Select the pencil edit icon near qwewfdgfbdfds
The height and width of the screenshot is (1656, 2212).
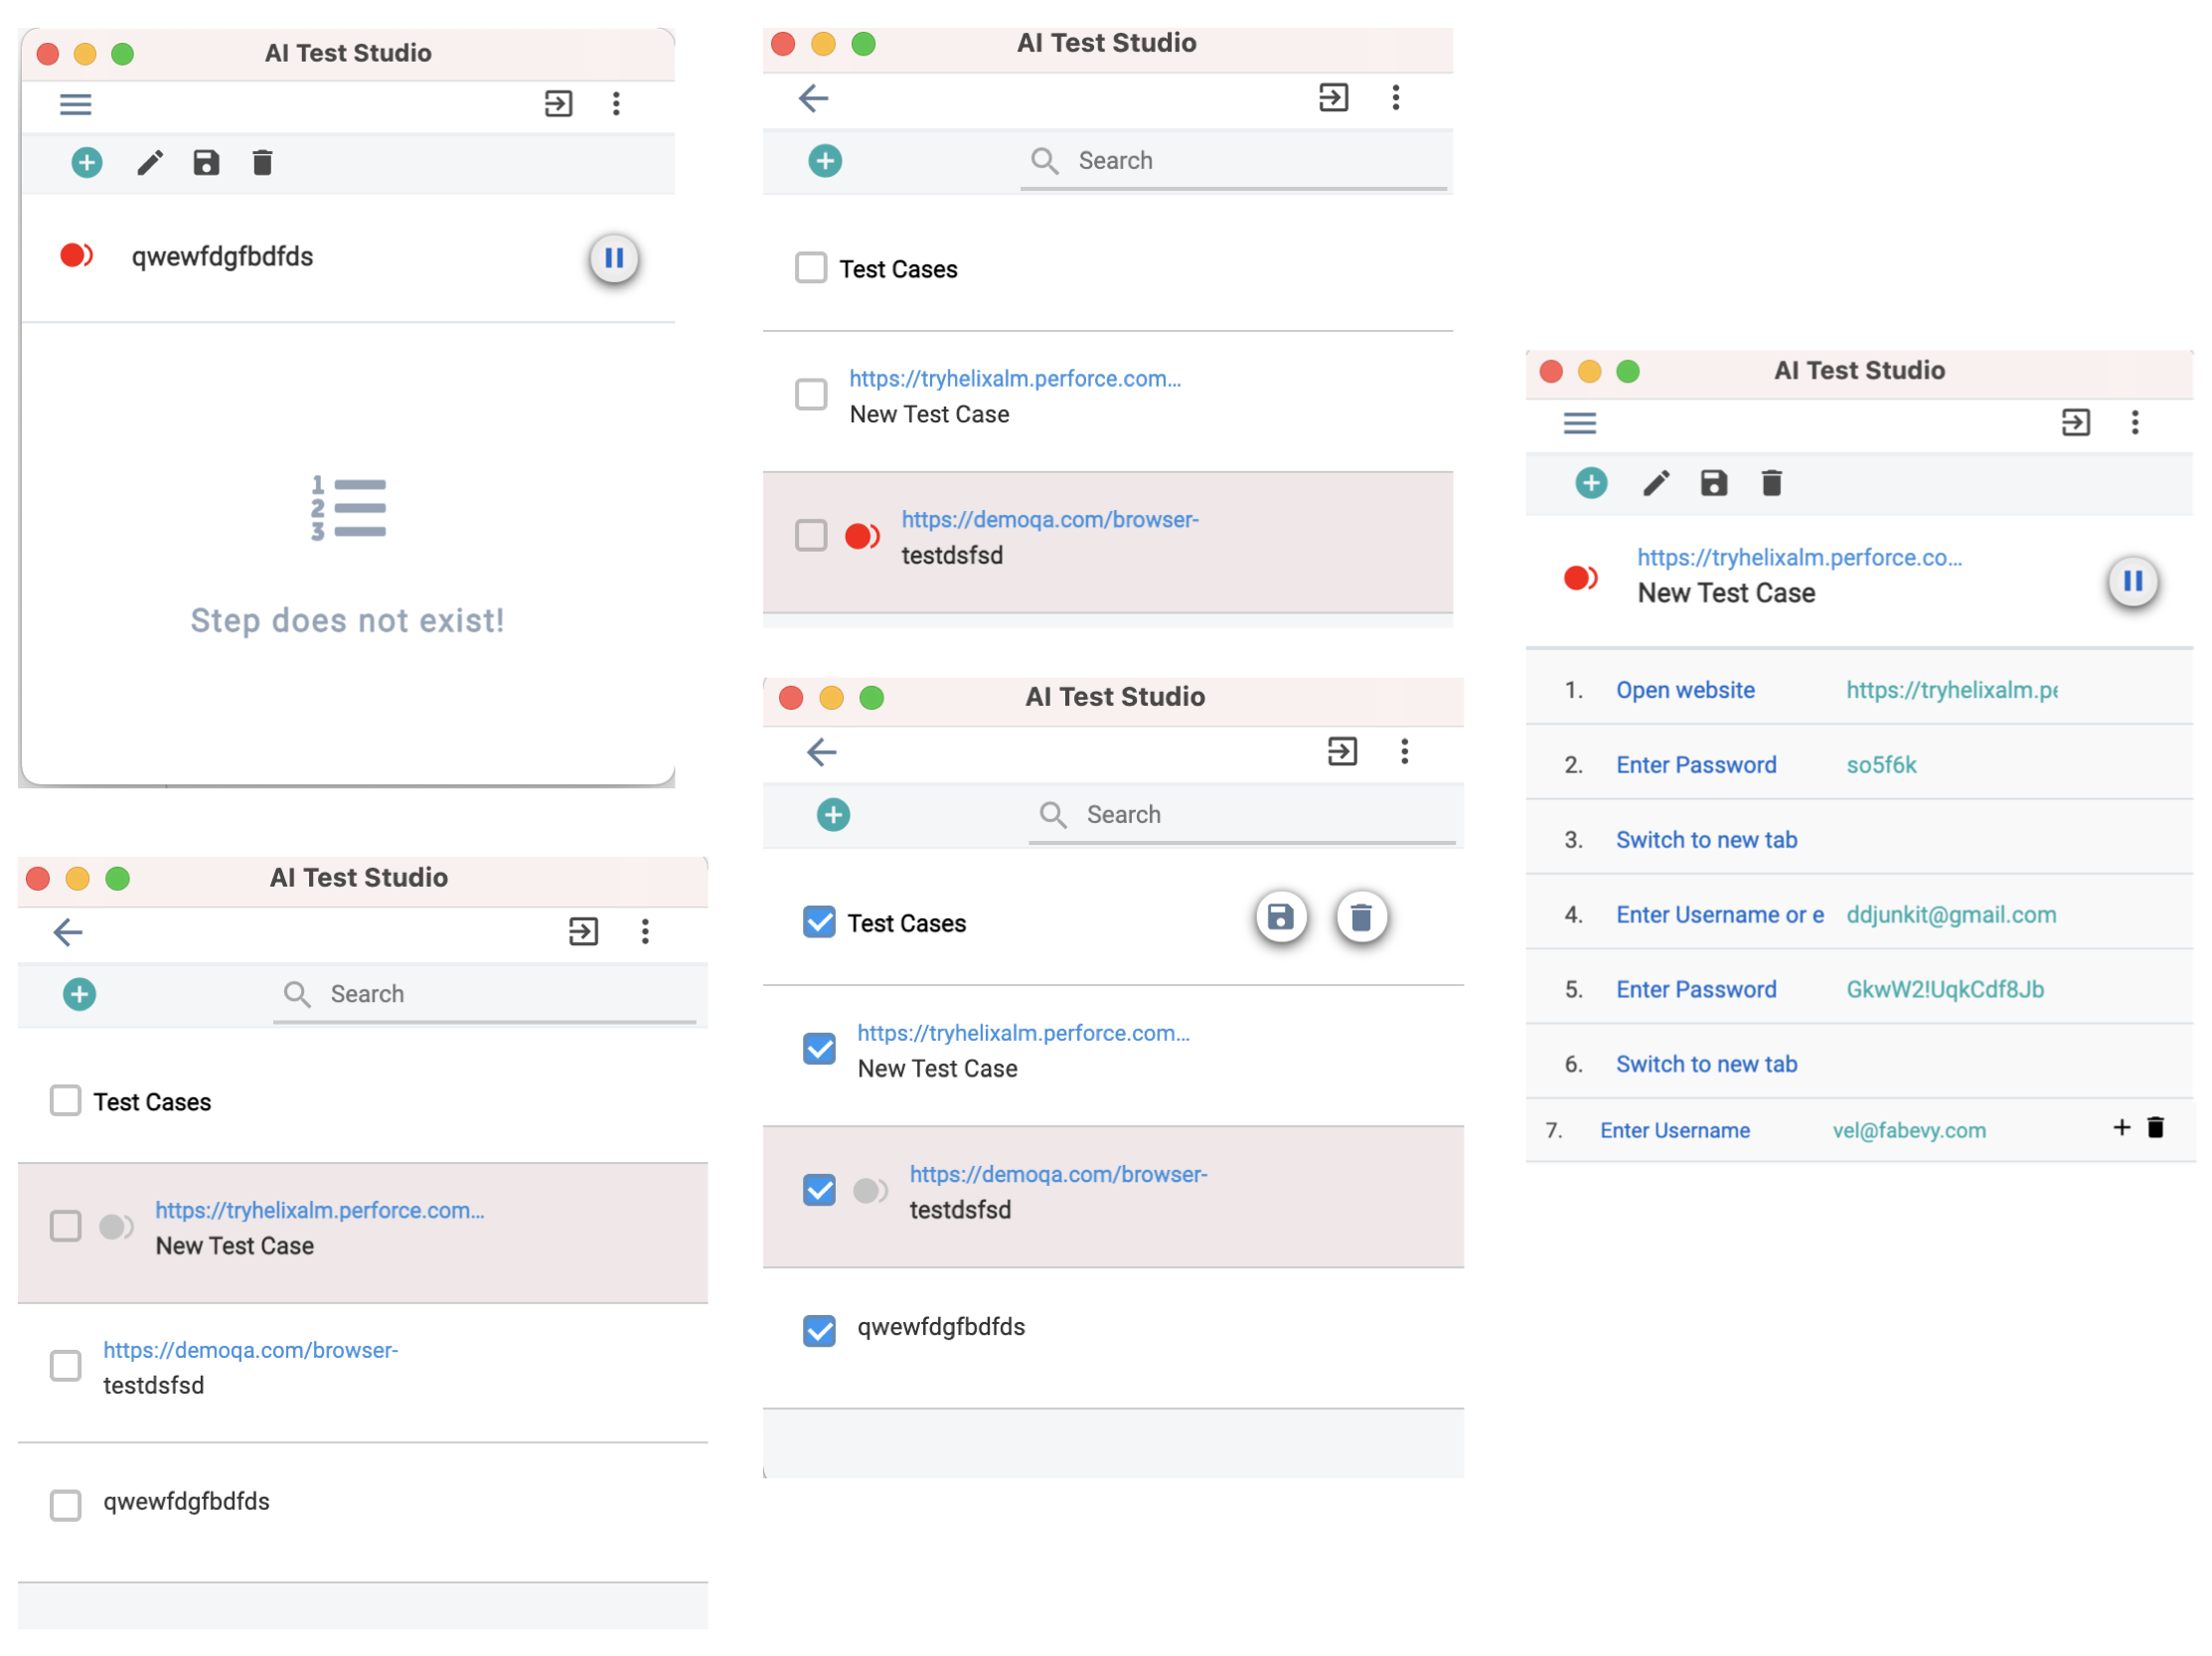150,162
